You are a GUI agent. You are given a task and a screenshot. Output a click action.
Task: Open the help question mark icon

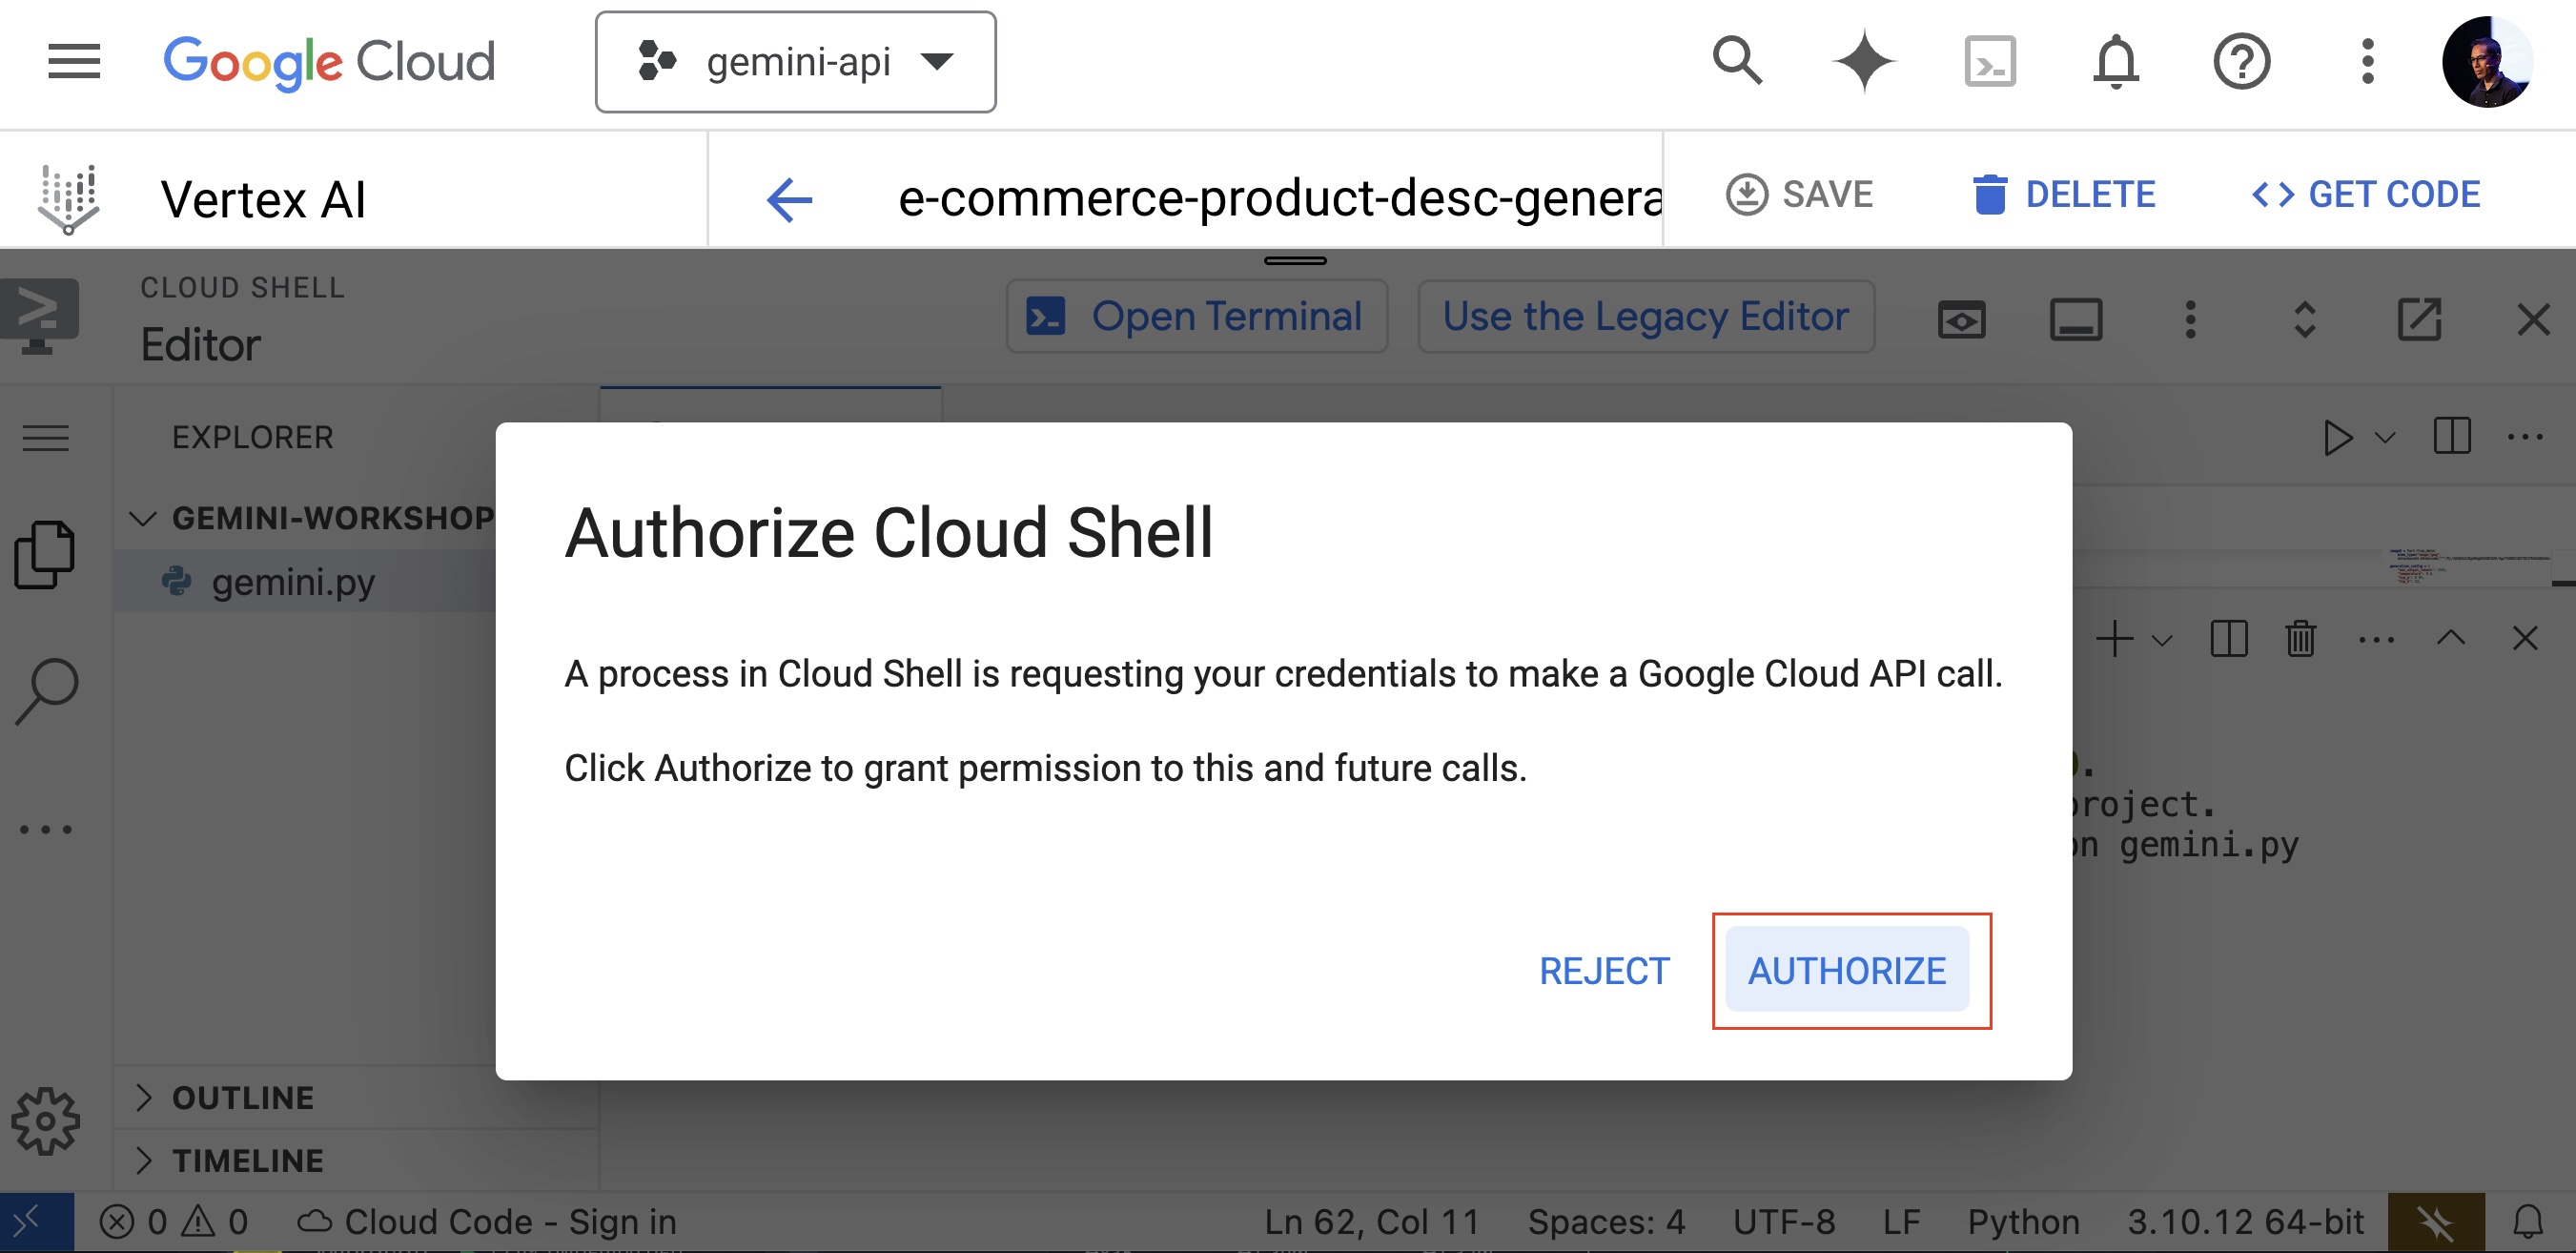click(x=2241, y=62)
